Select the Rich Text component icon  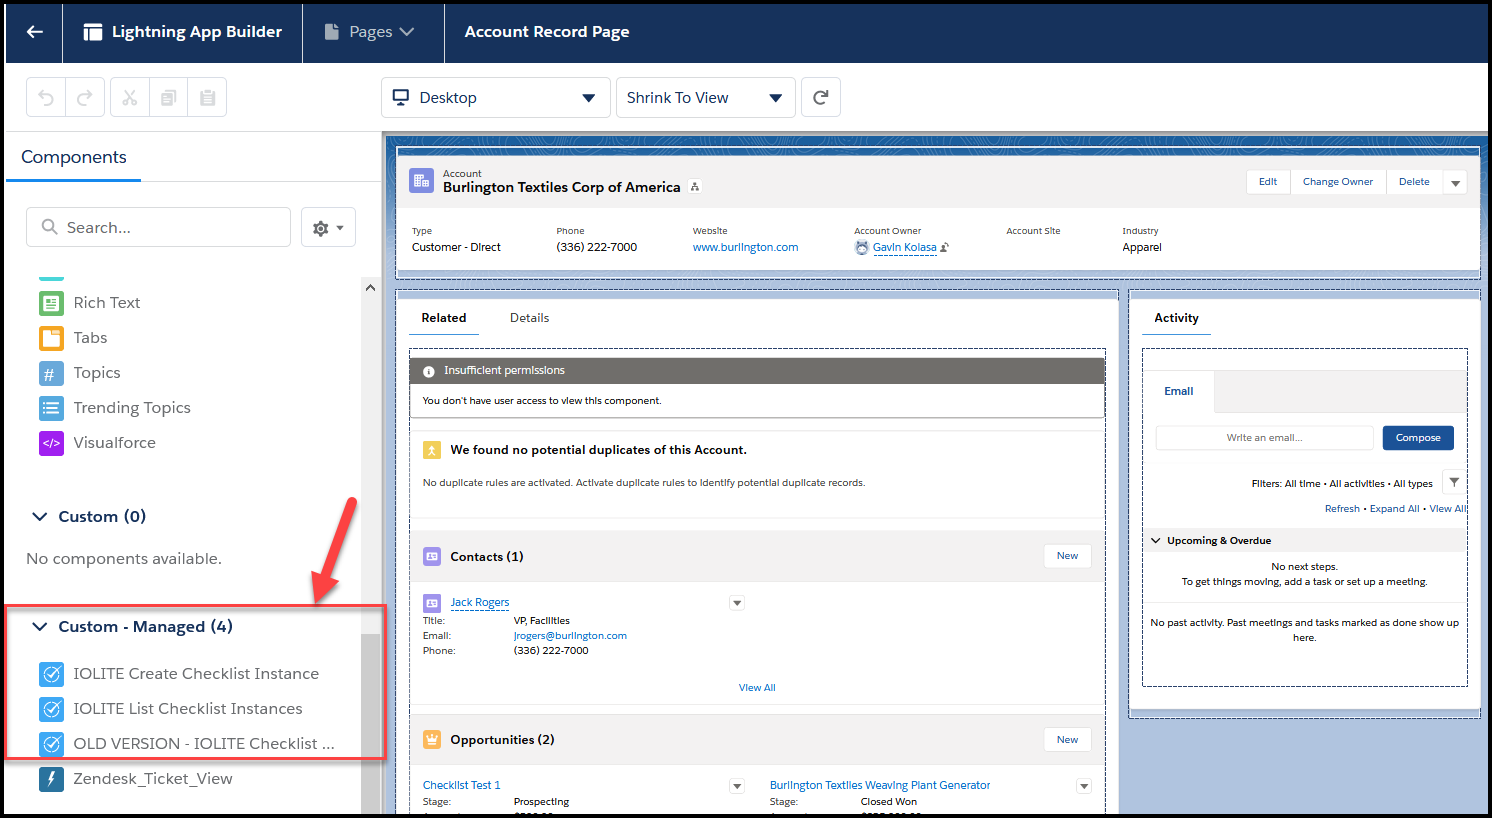[x=51, y=302]
